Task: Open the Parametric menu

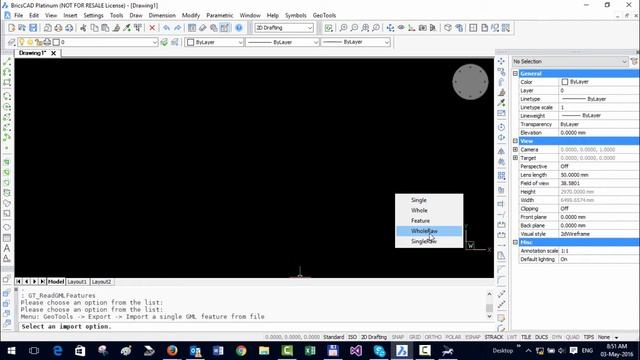Action: (220, 15)
